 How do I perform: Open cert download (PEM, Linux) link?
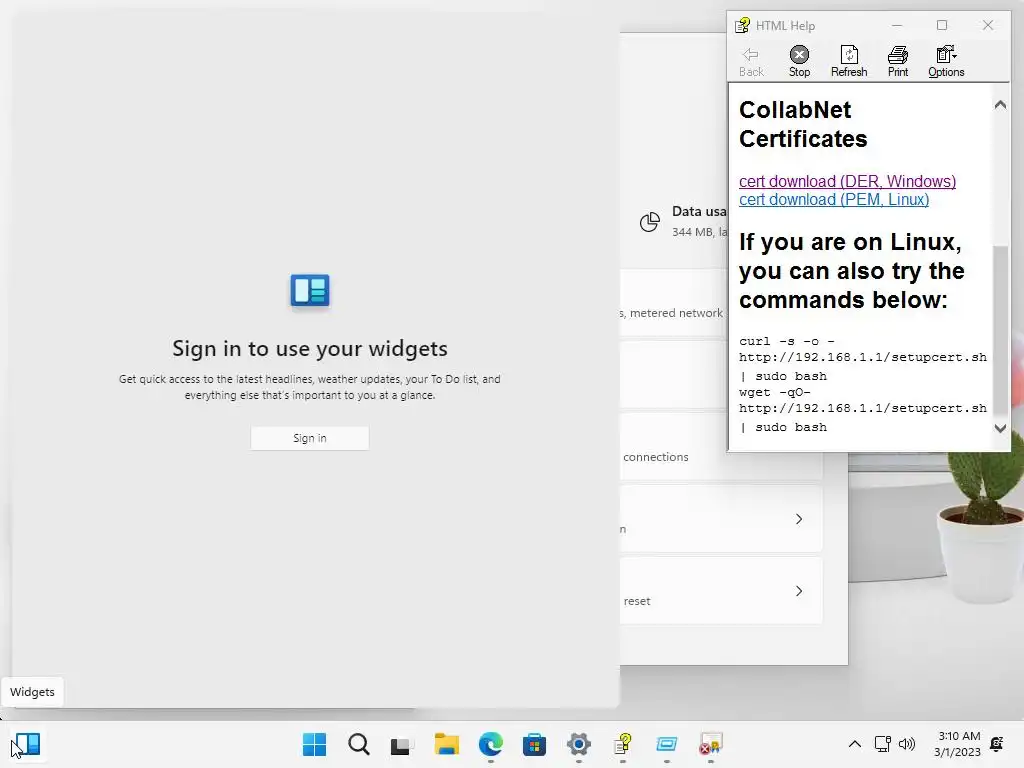pos(834,199)
